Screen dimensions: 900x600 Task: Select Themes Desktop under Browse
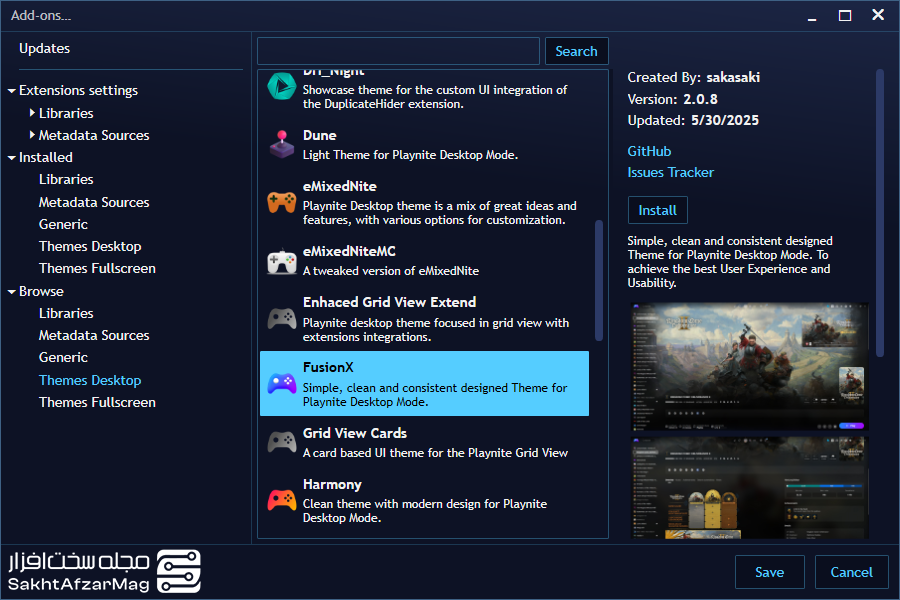click(90, 380)
